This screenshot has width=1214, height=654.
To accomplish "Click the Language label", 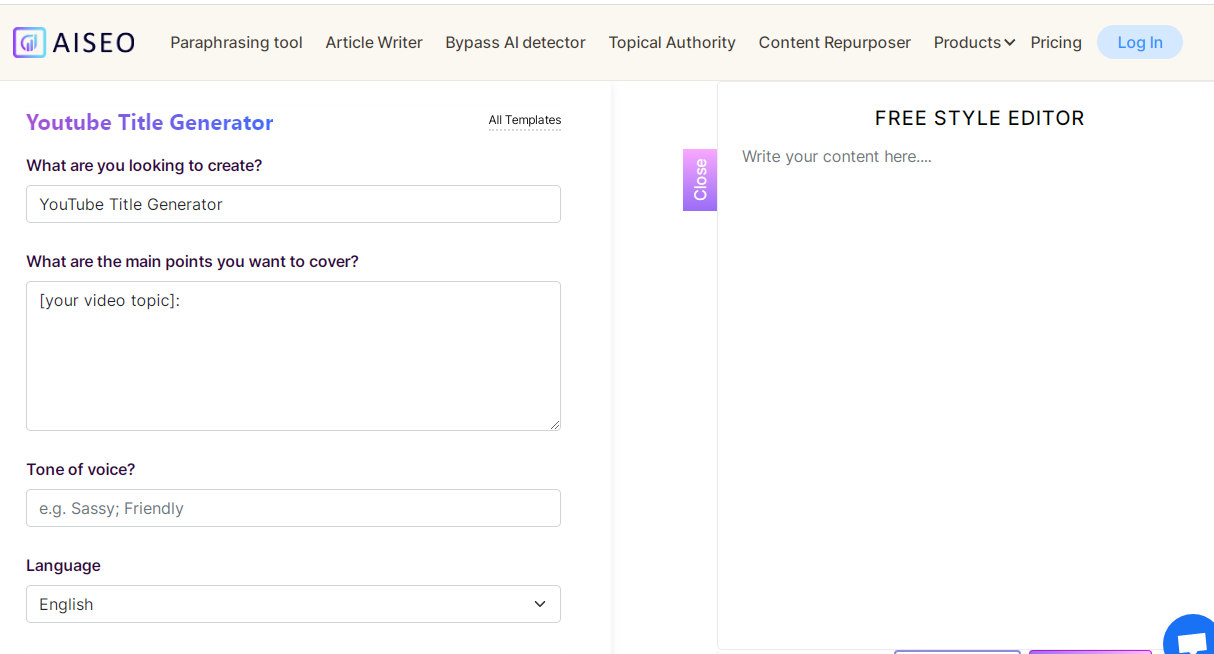I will point(63,565).
